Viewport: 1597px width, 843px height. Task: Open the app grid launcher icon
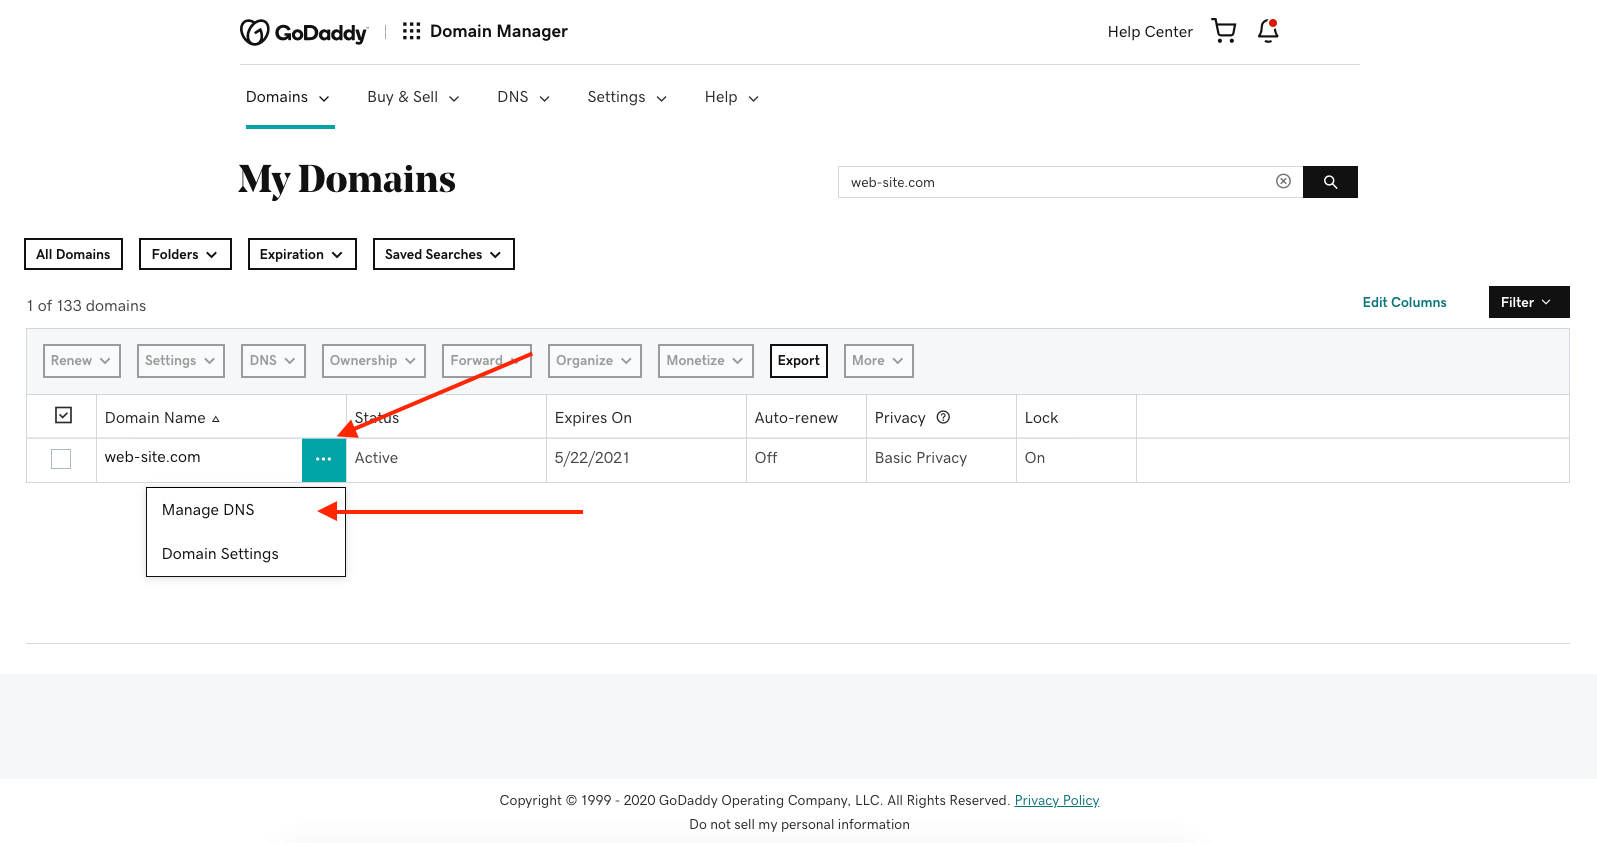pyautogui.click(x=411, y=32)
